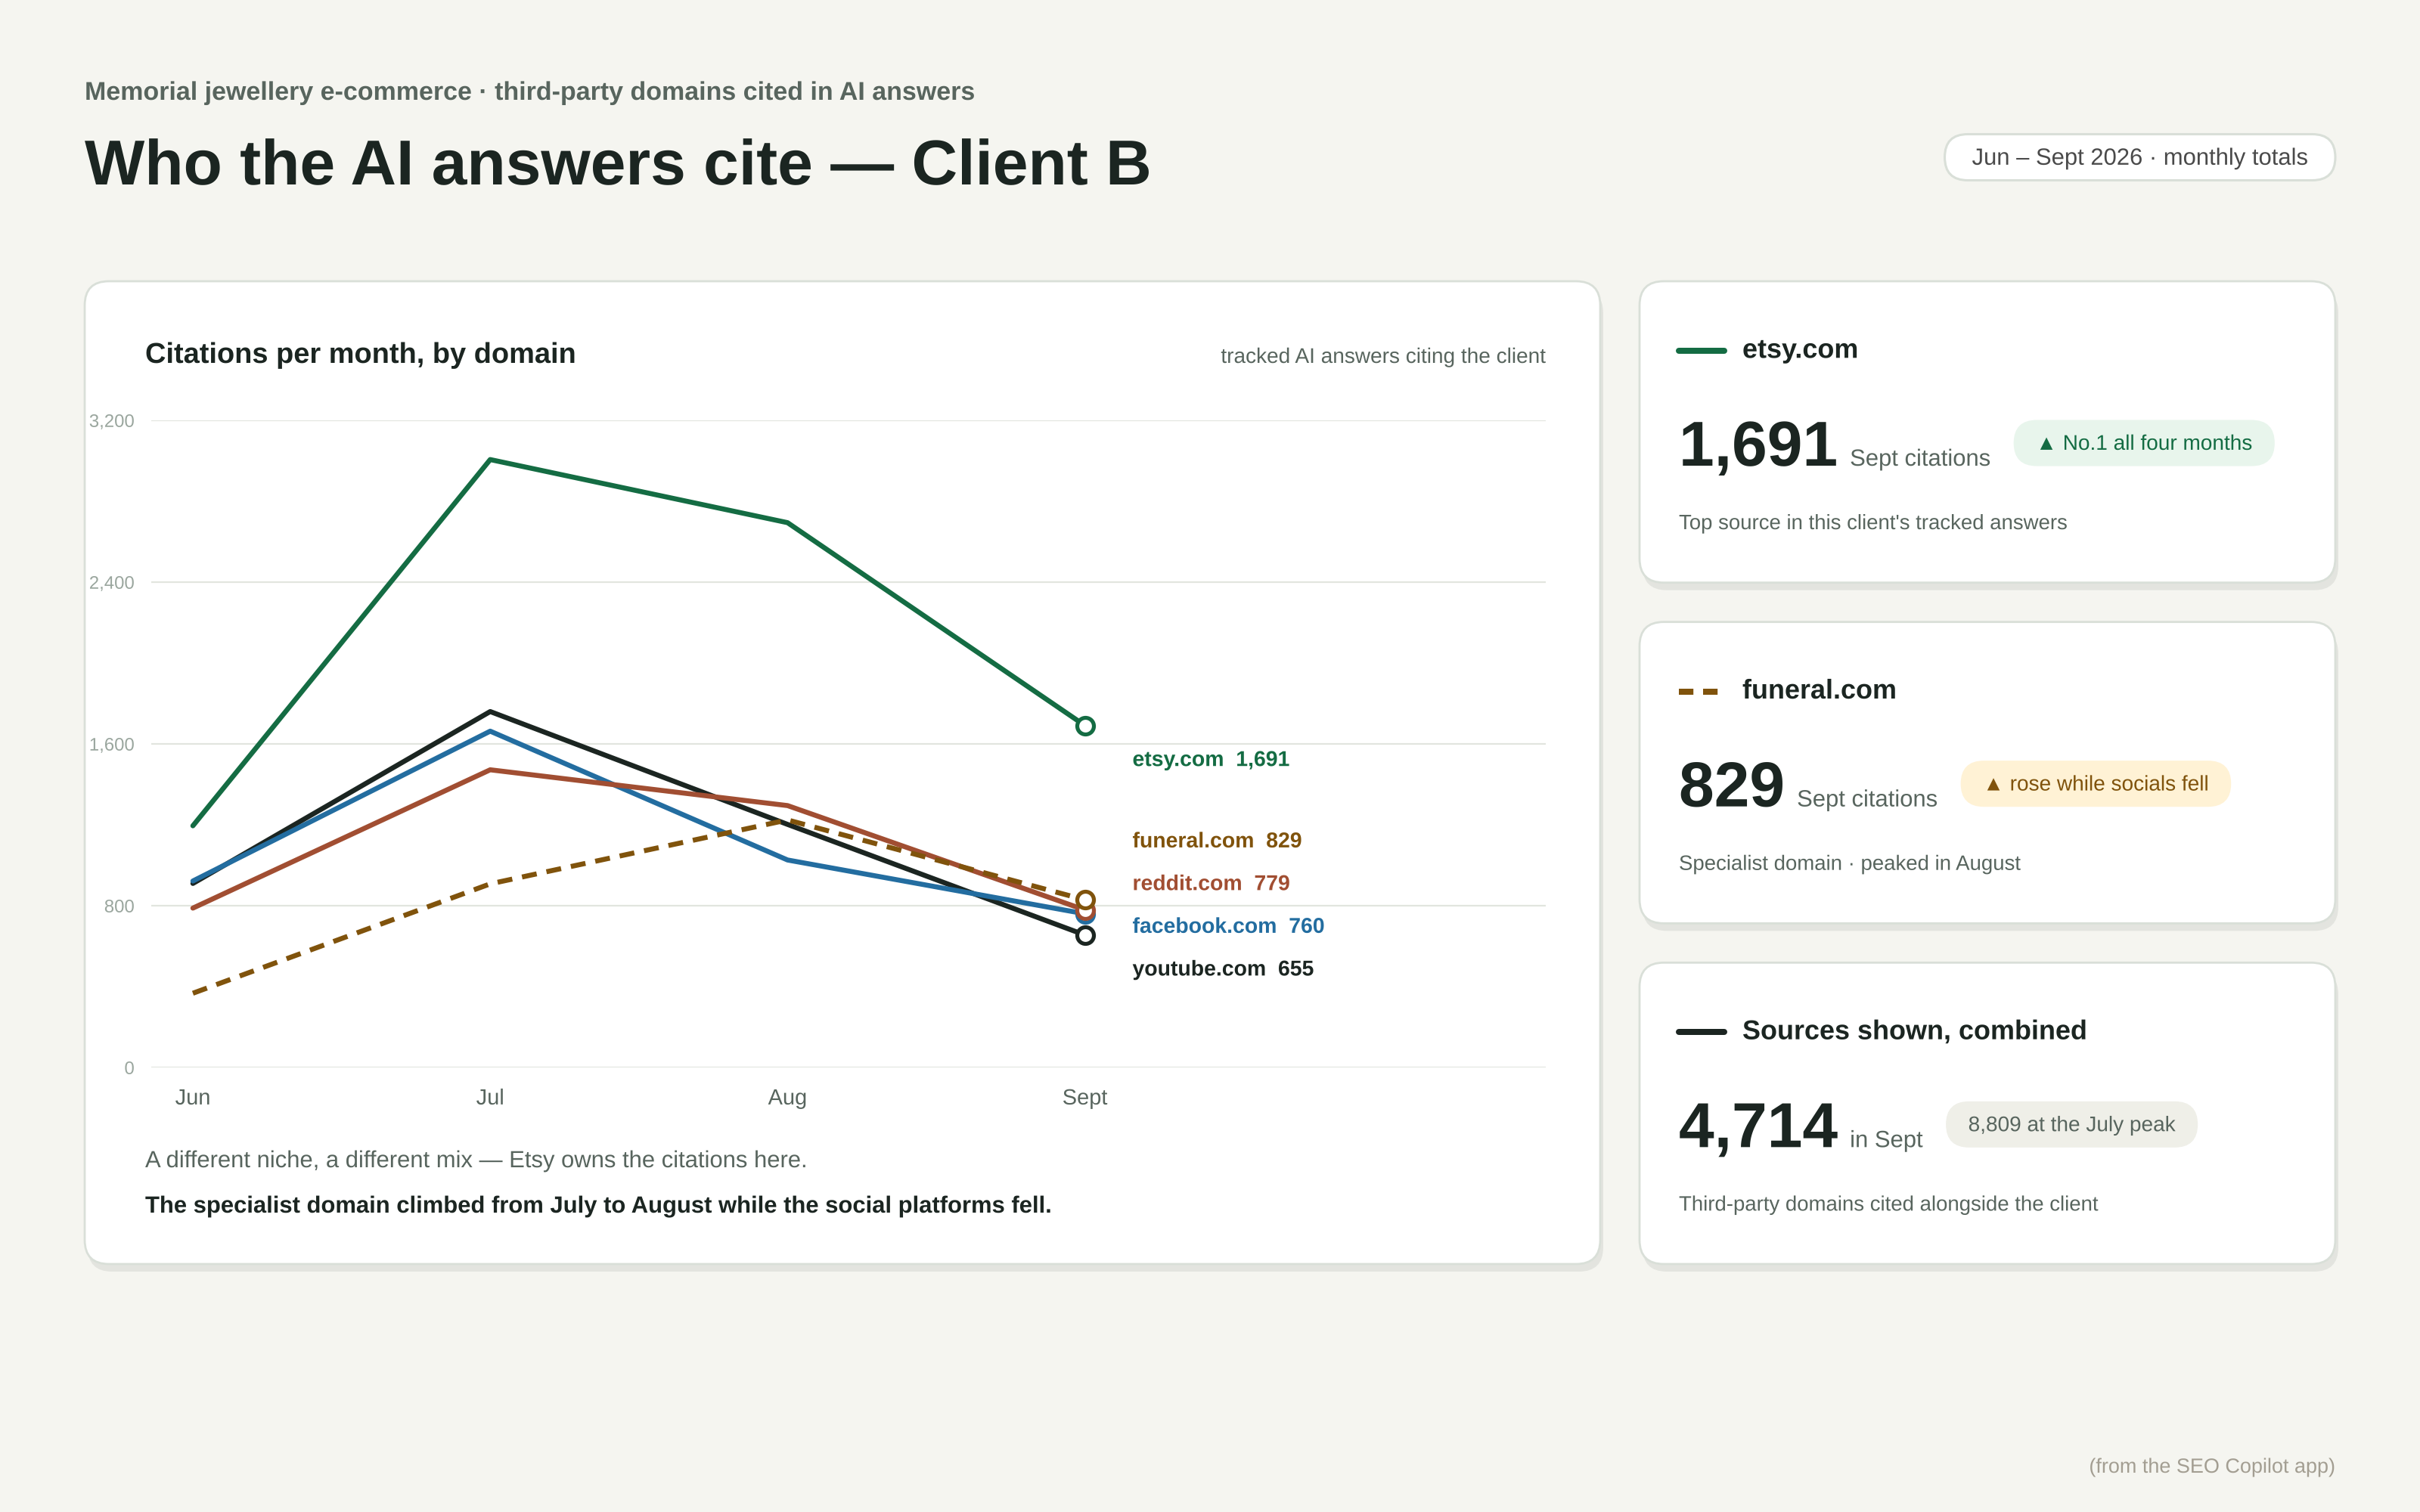Click the dashed funeral.com legend line swatch
This screenshot has width=2420, height=1512.
tap(1699, 691)
